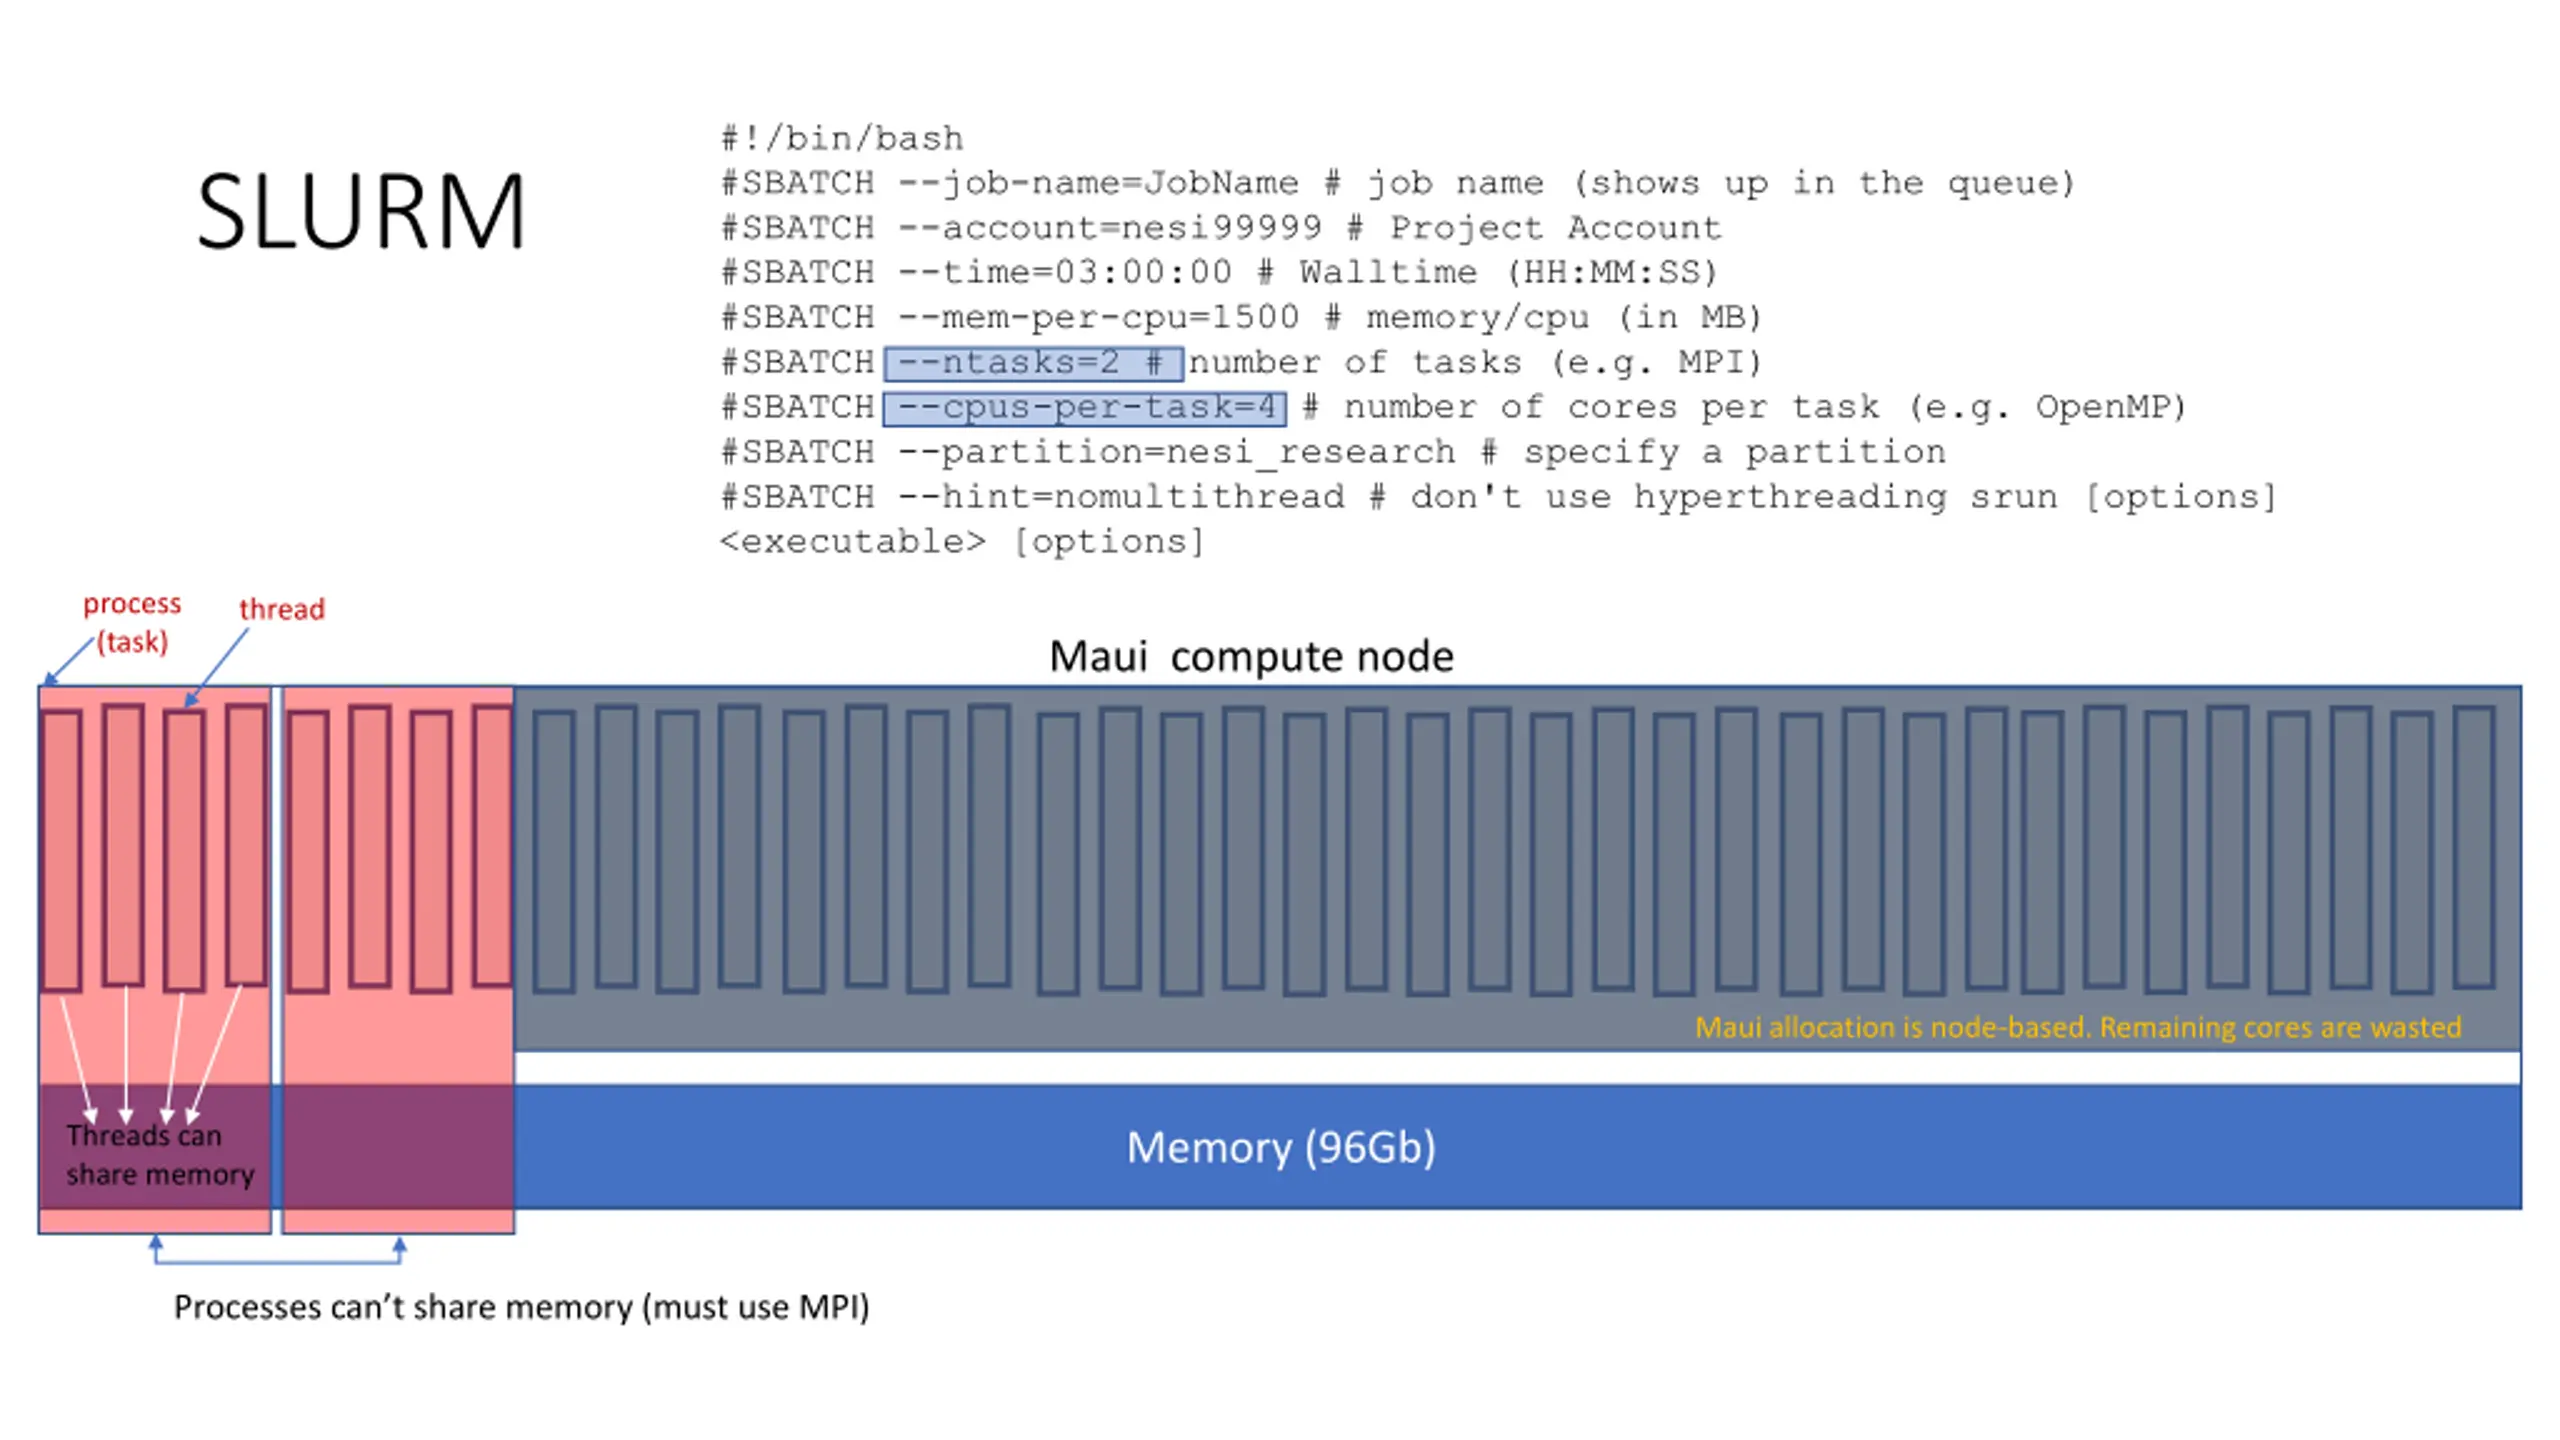Click the SLURM title text
The width and height of the screenshot is (2560, 1440).
[x=361, y=211]
